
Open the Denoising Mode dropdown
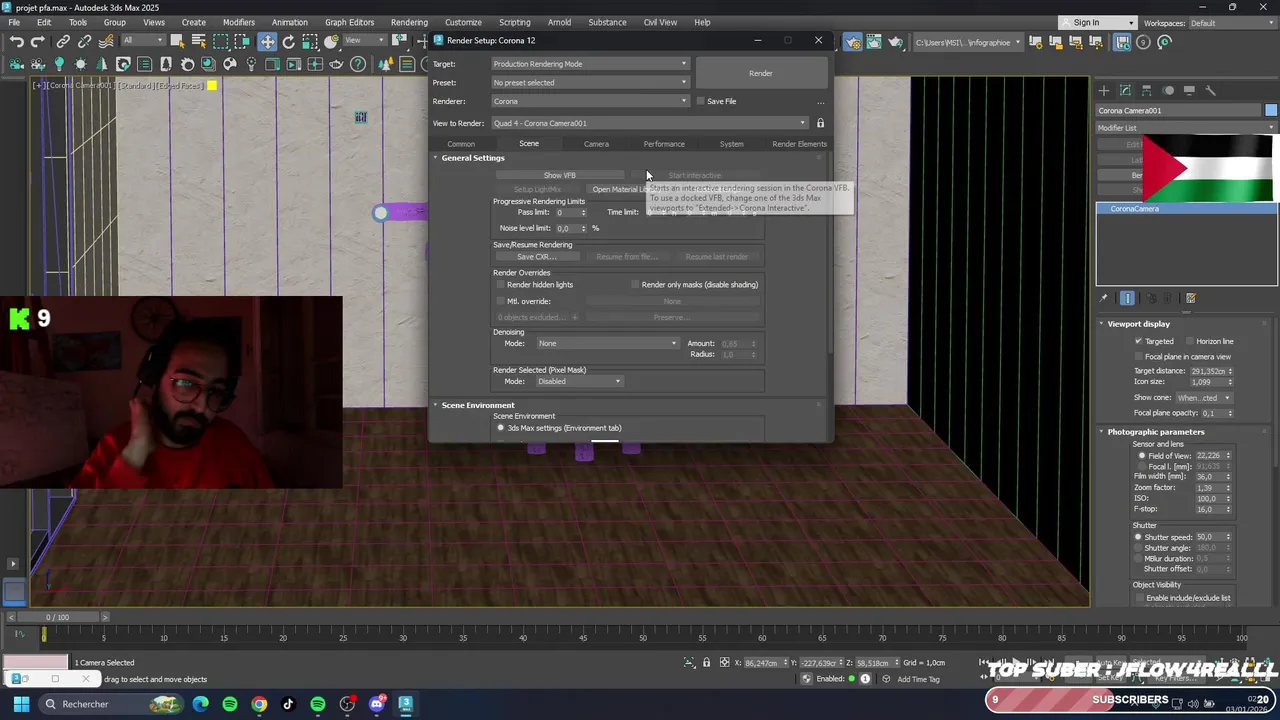pos(607,343)
